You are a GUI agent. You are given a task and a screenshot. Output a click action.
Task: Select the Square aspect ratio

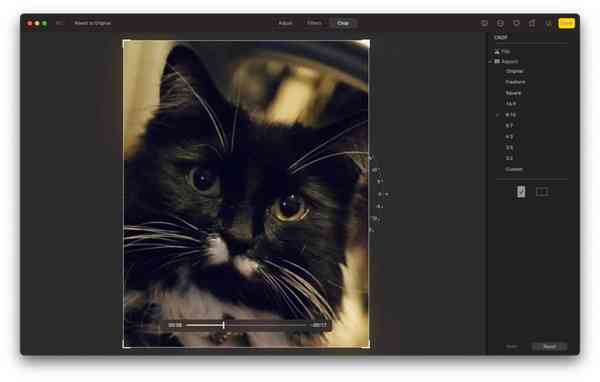point(513,93)
